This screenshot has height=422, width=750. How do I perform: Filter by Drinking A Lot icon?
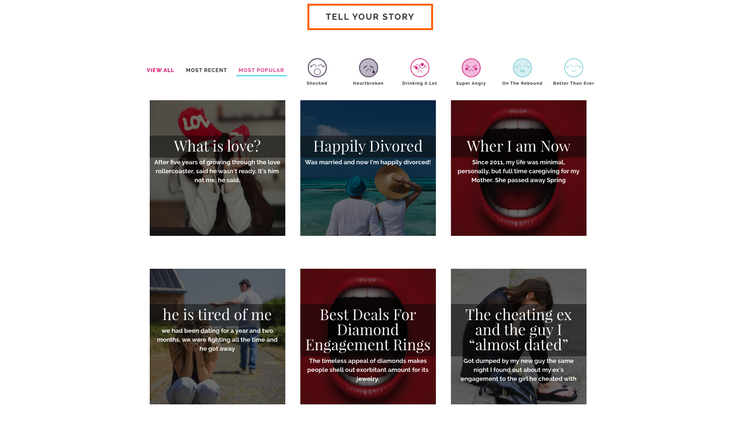419,68
